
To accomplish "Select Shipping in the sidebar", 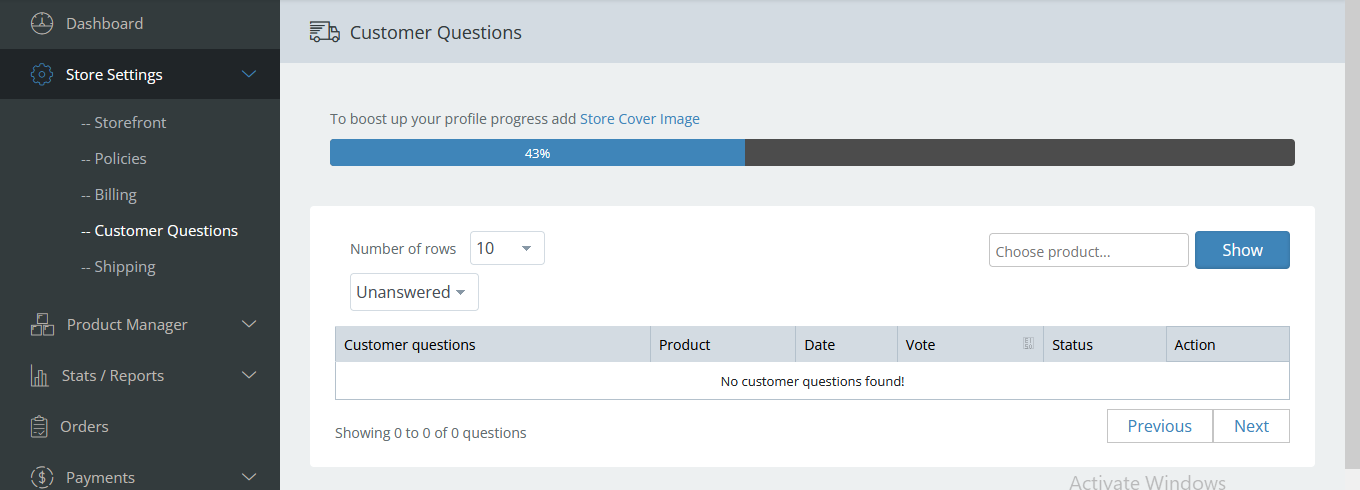I will [x=118, y=267].
